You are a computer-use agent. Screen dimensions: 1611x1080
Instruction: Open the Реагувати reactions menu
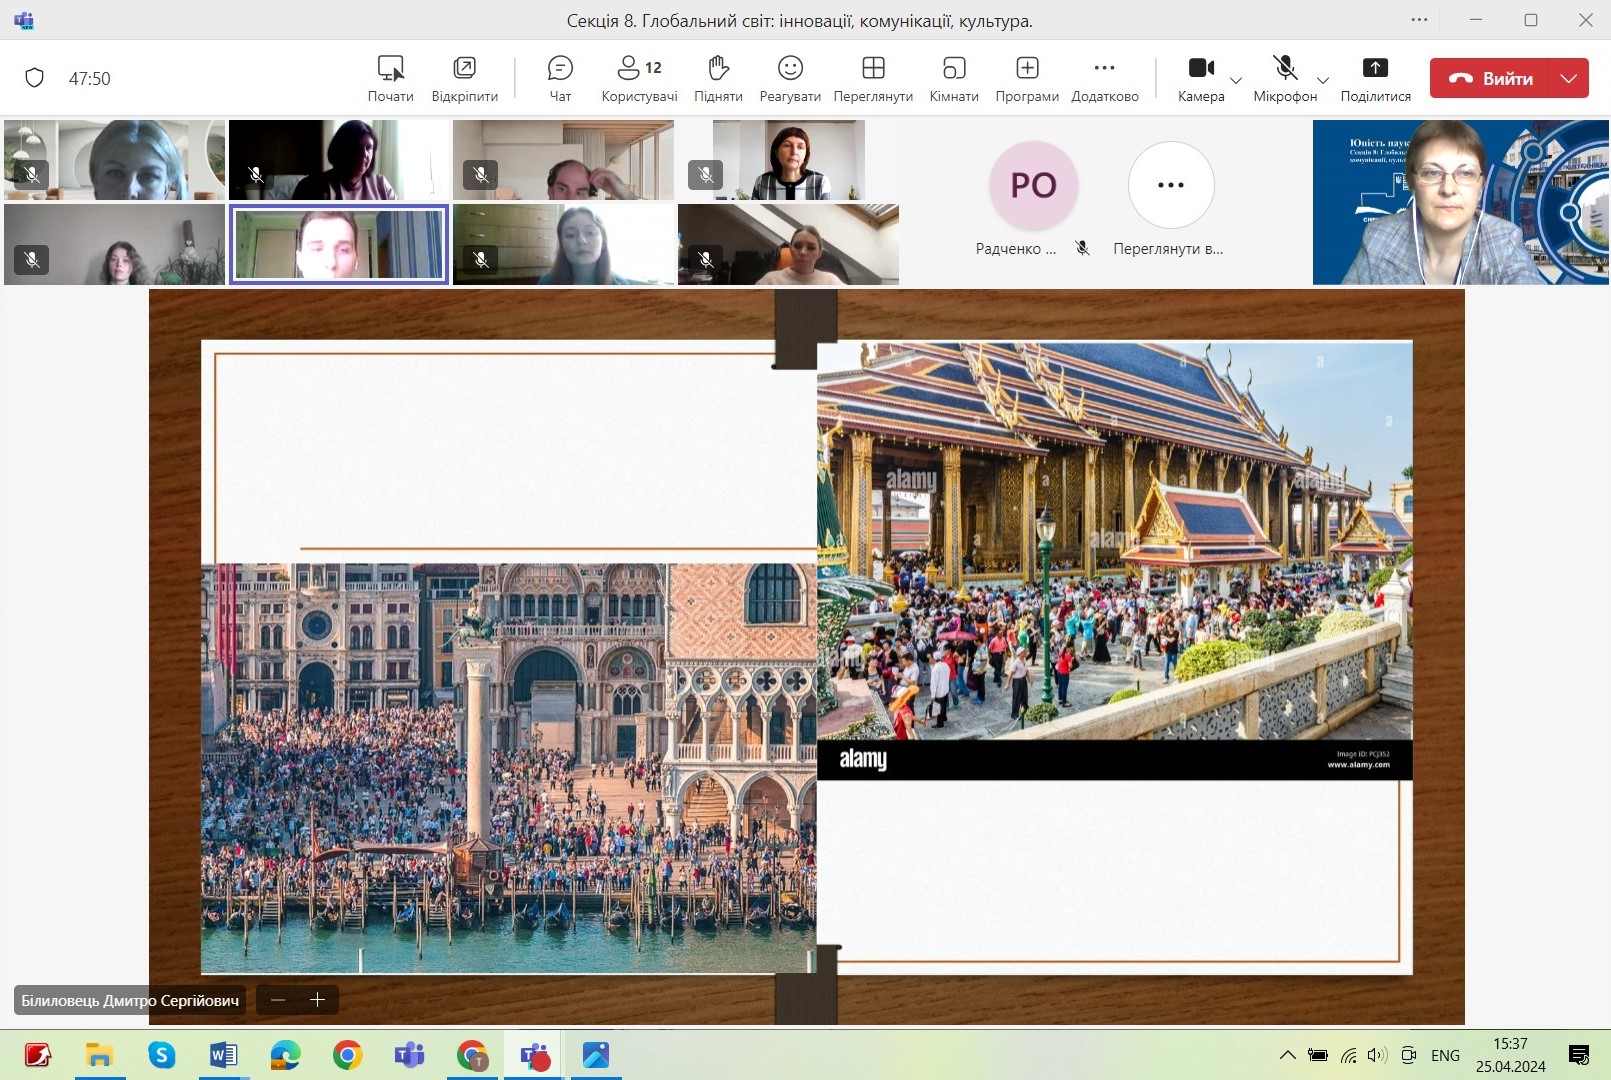790,78
